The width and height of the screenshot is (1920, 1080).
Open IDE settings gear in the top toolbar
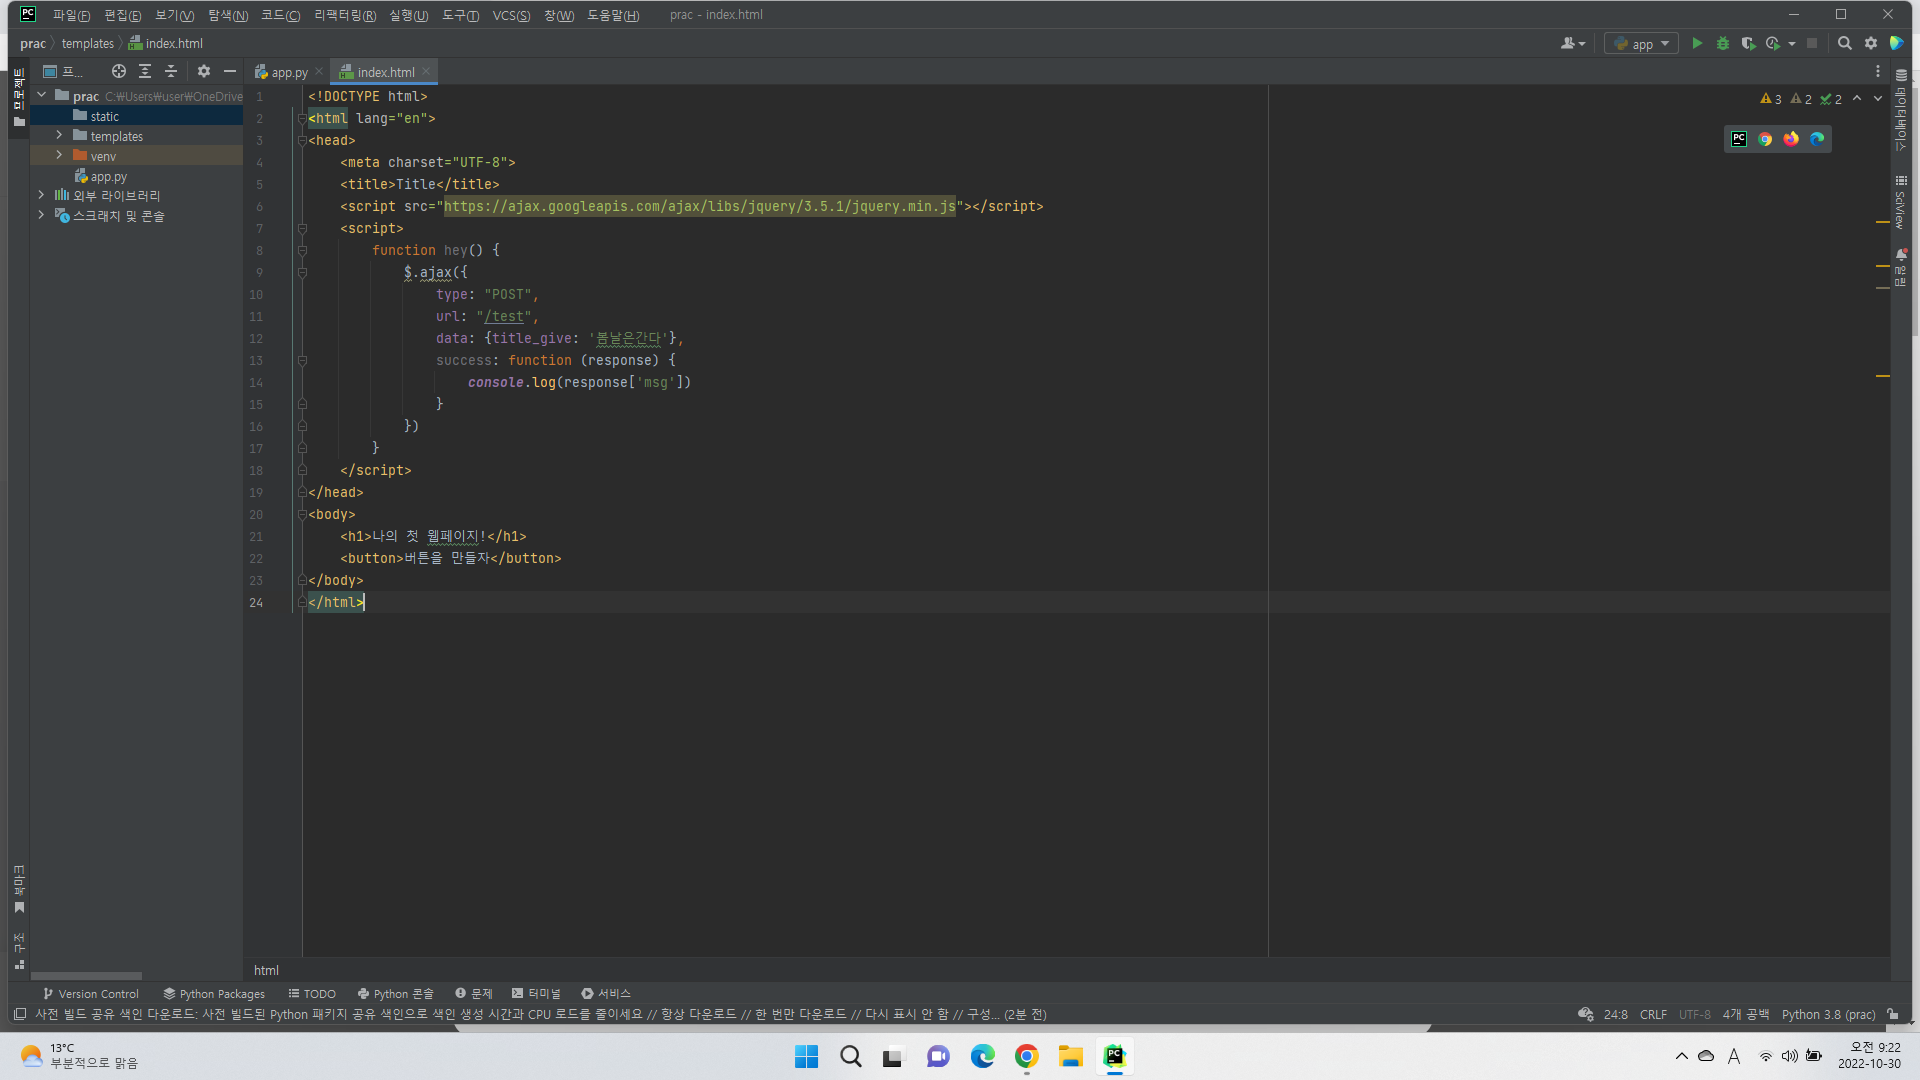point(1871,43)
